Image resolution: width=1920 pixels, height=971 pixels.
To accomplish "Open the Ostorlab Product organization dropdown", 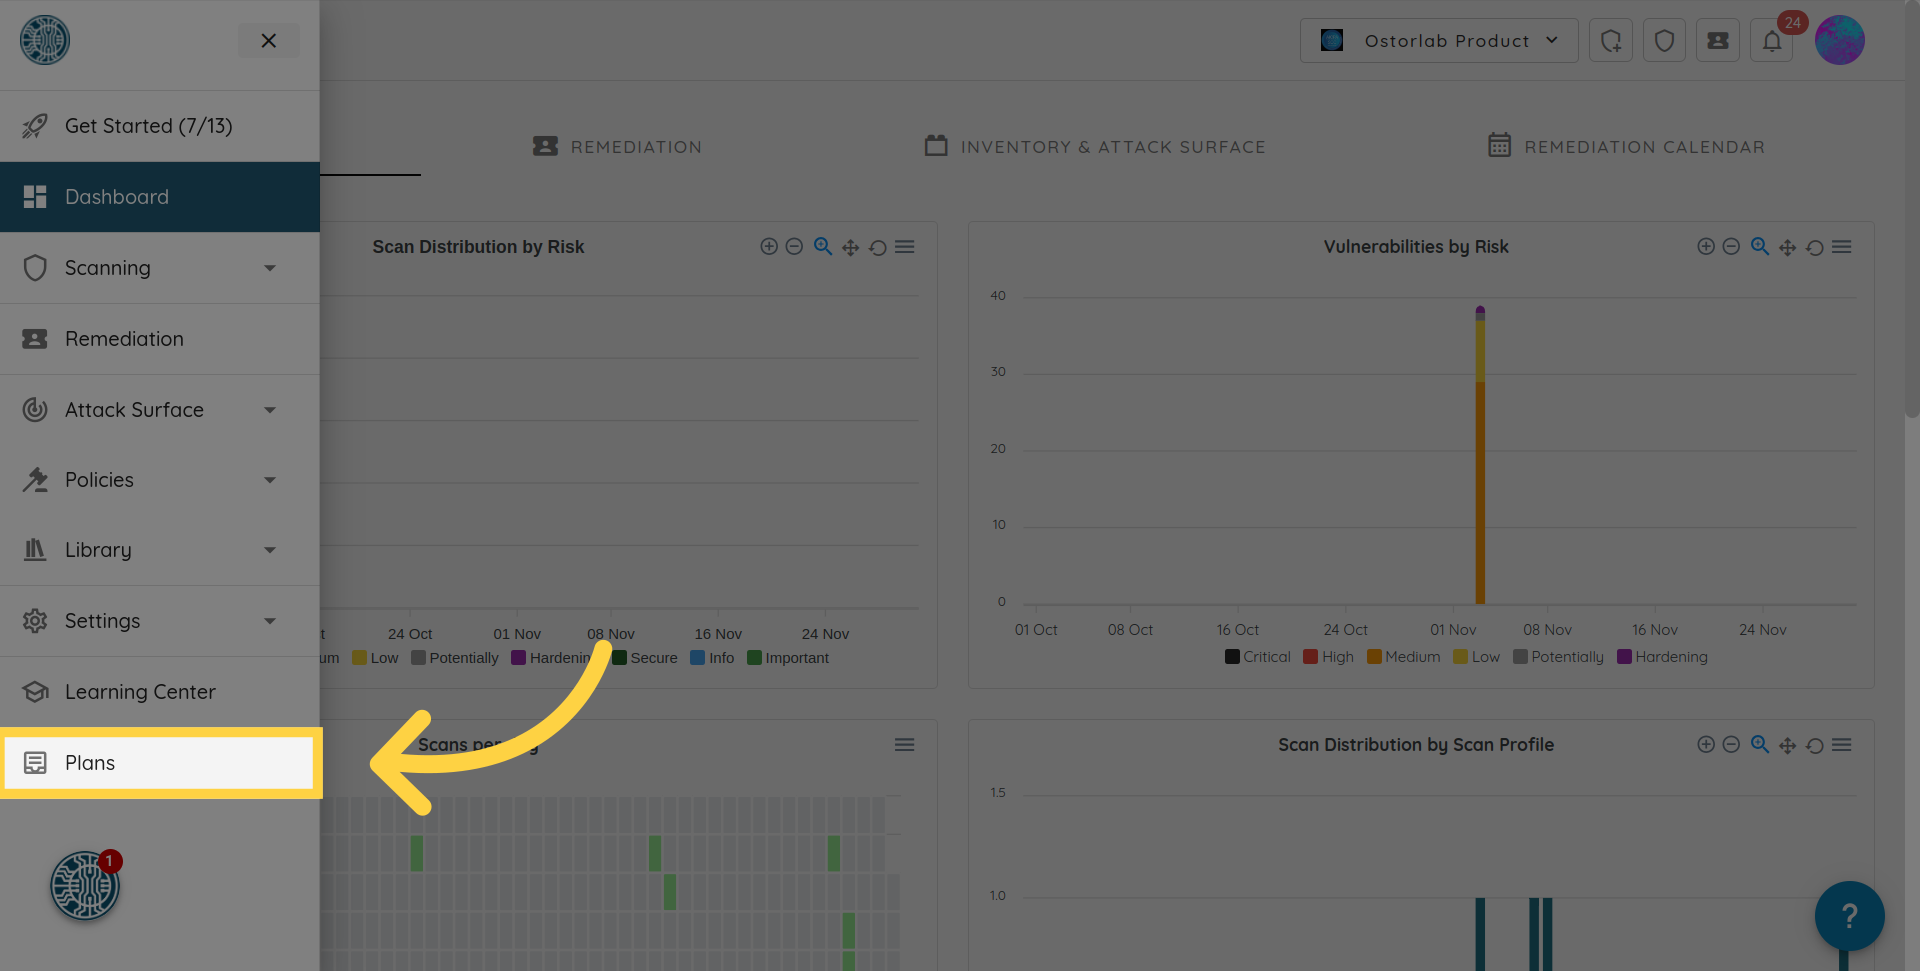I will 1438,41.
